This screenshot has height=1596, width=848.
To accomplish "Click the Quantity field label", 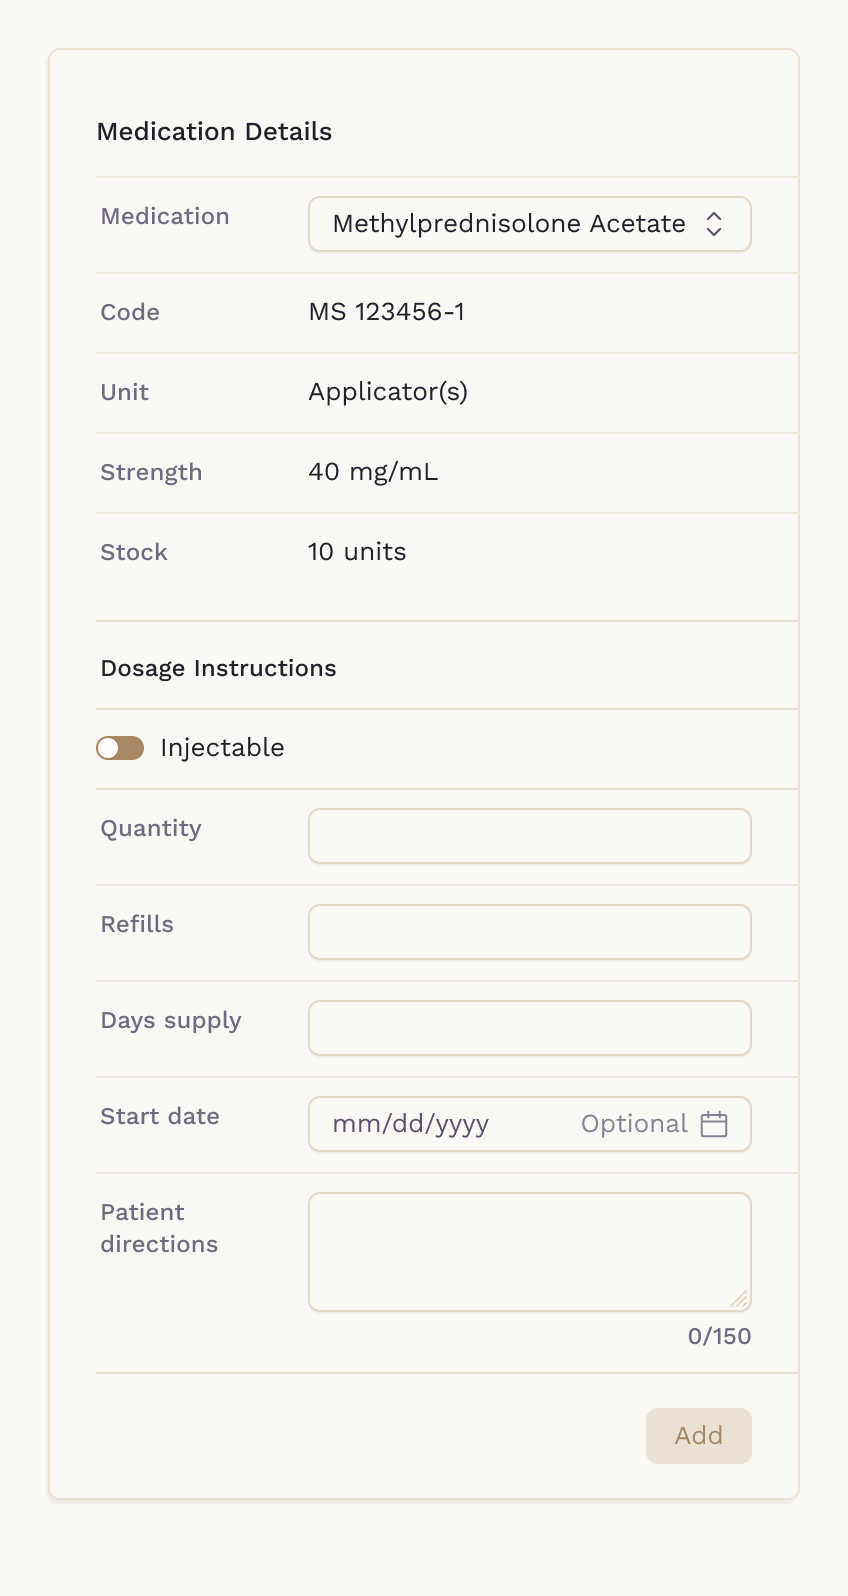I will coord(151,829).
